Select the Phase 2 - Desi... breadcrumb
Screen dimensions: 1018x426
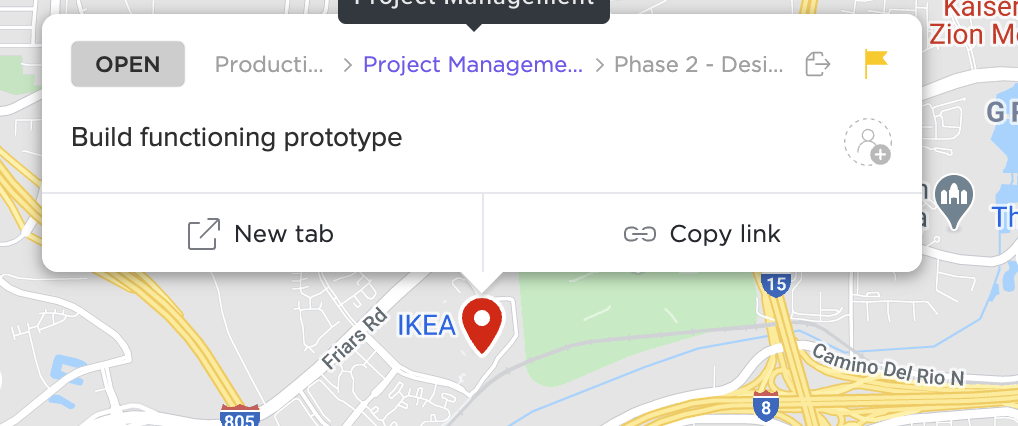697,65
